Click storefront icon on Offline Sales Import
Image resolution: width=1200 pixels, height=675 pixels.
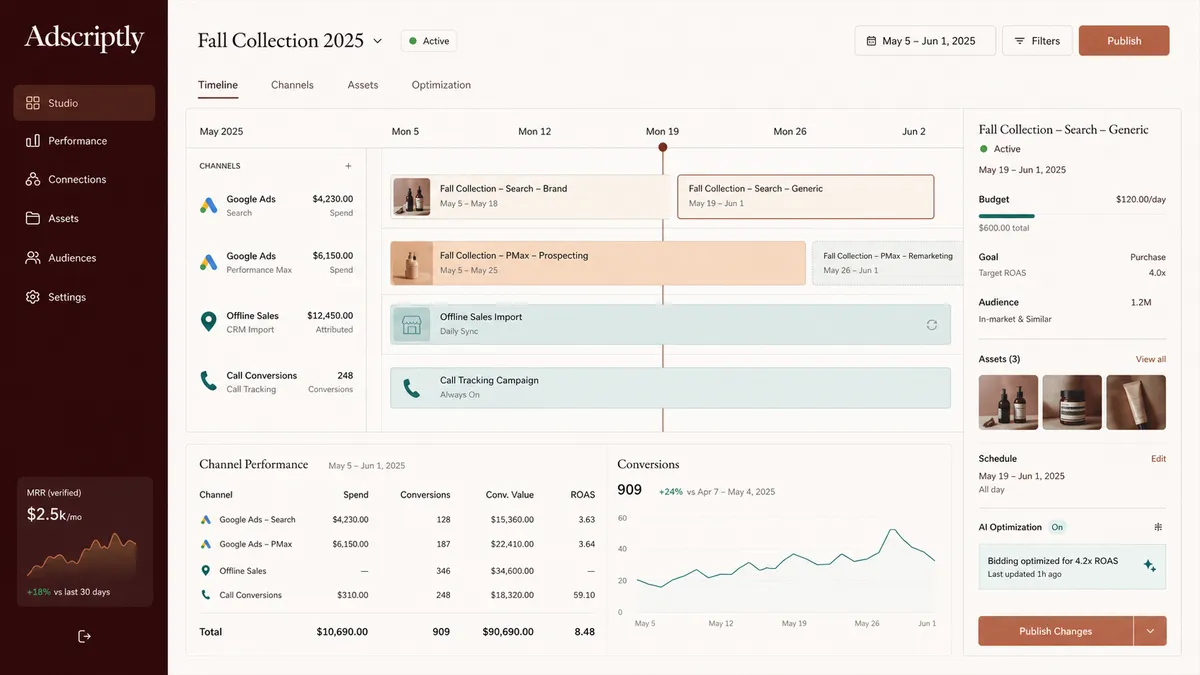410,324
